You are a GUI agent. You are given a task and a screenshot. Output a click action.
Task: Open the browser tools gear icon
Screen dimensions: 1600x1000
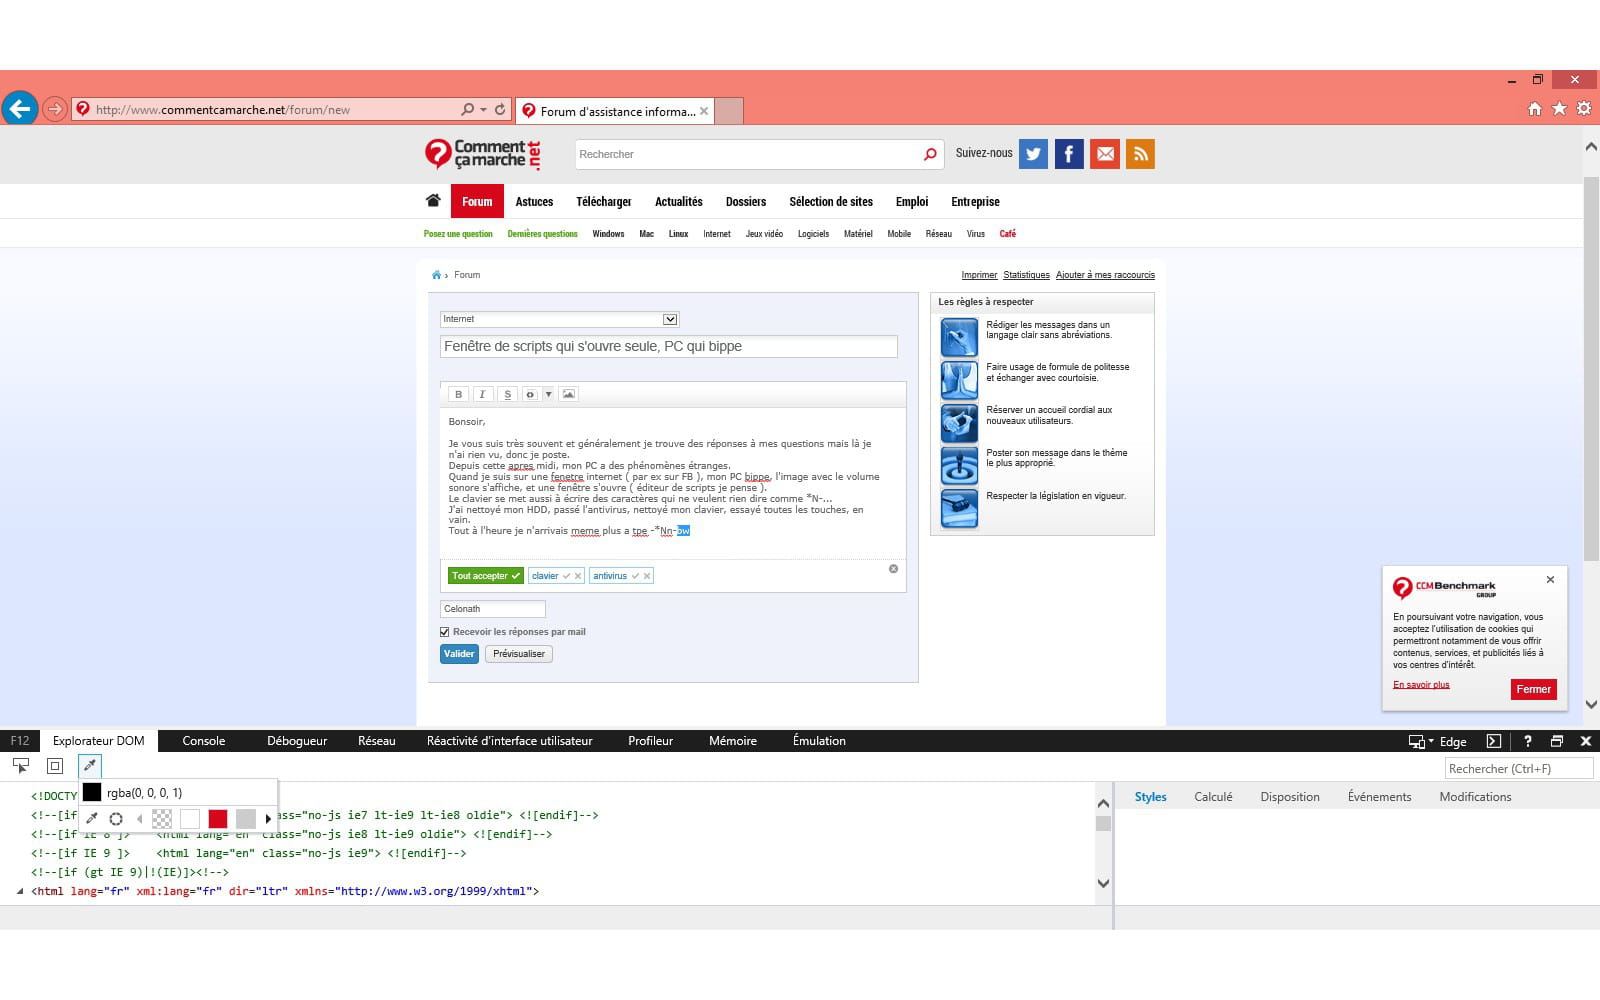pyautogui.click(x=1584, y=109)
